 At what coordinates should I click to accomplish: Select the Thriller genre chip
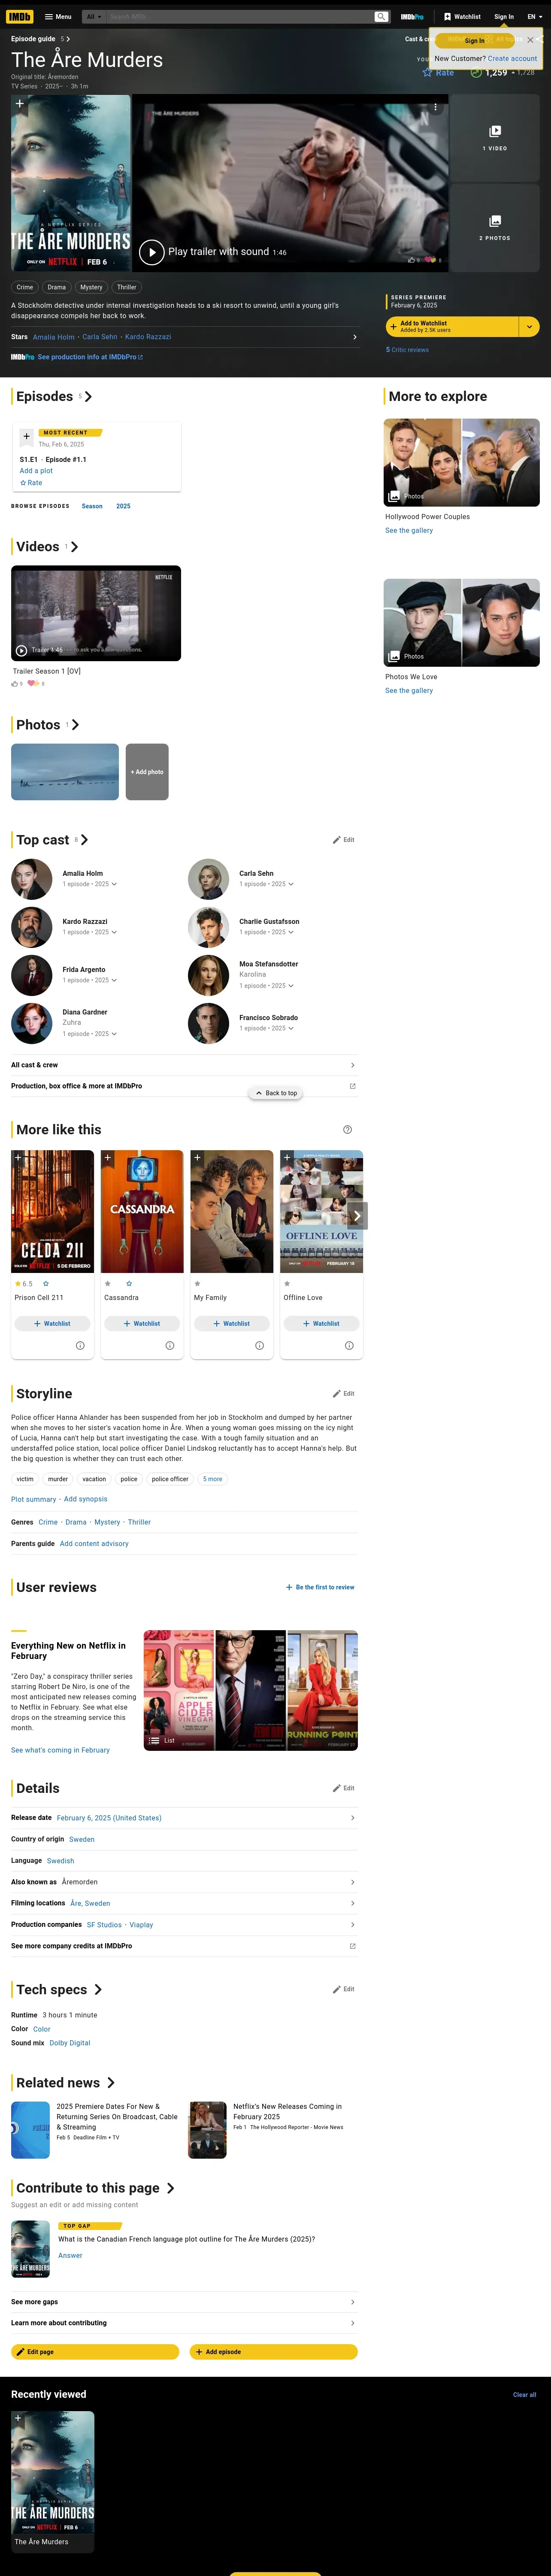[x=127, y=287]
